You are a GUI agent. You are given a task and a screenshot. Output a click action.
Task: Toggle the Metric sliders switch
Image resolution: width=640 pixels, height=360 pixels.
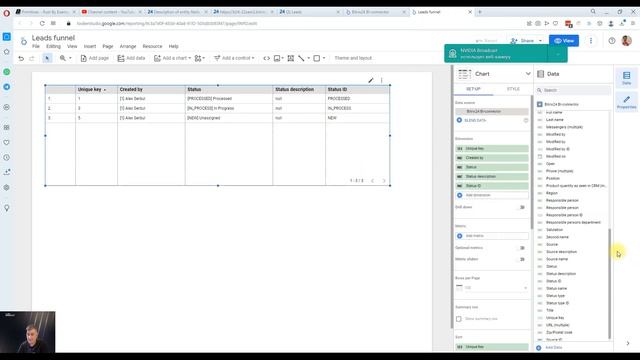tap(521, 260)
